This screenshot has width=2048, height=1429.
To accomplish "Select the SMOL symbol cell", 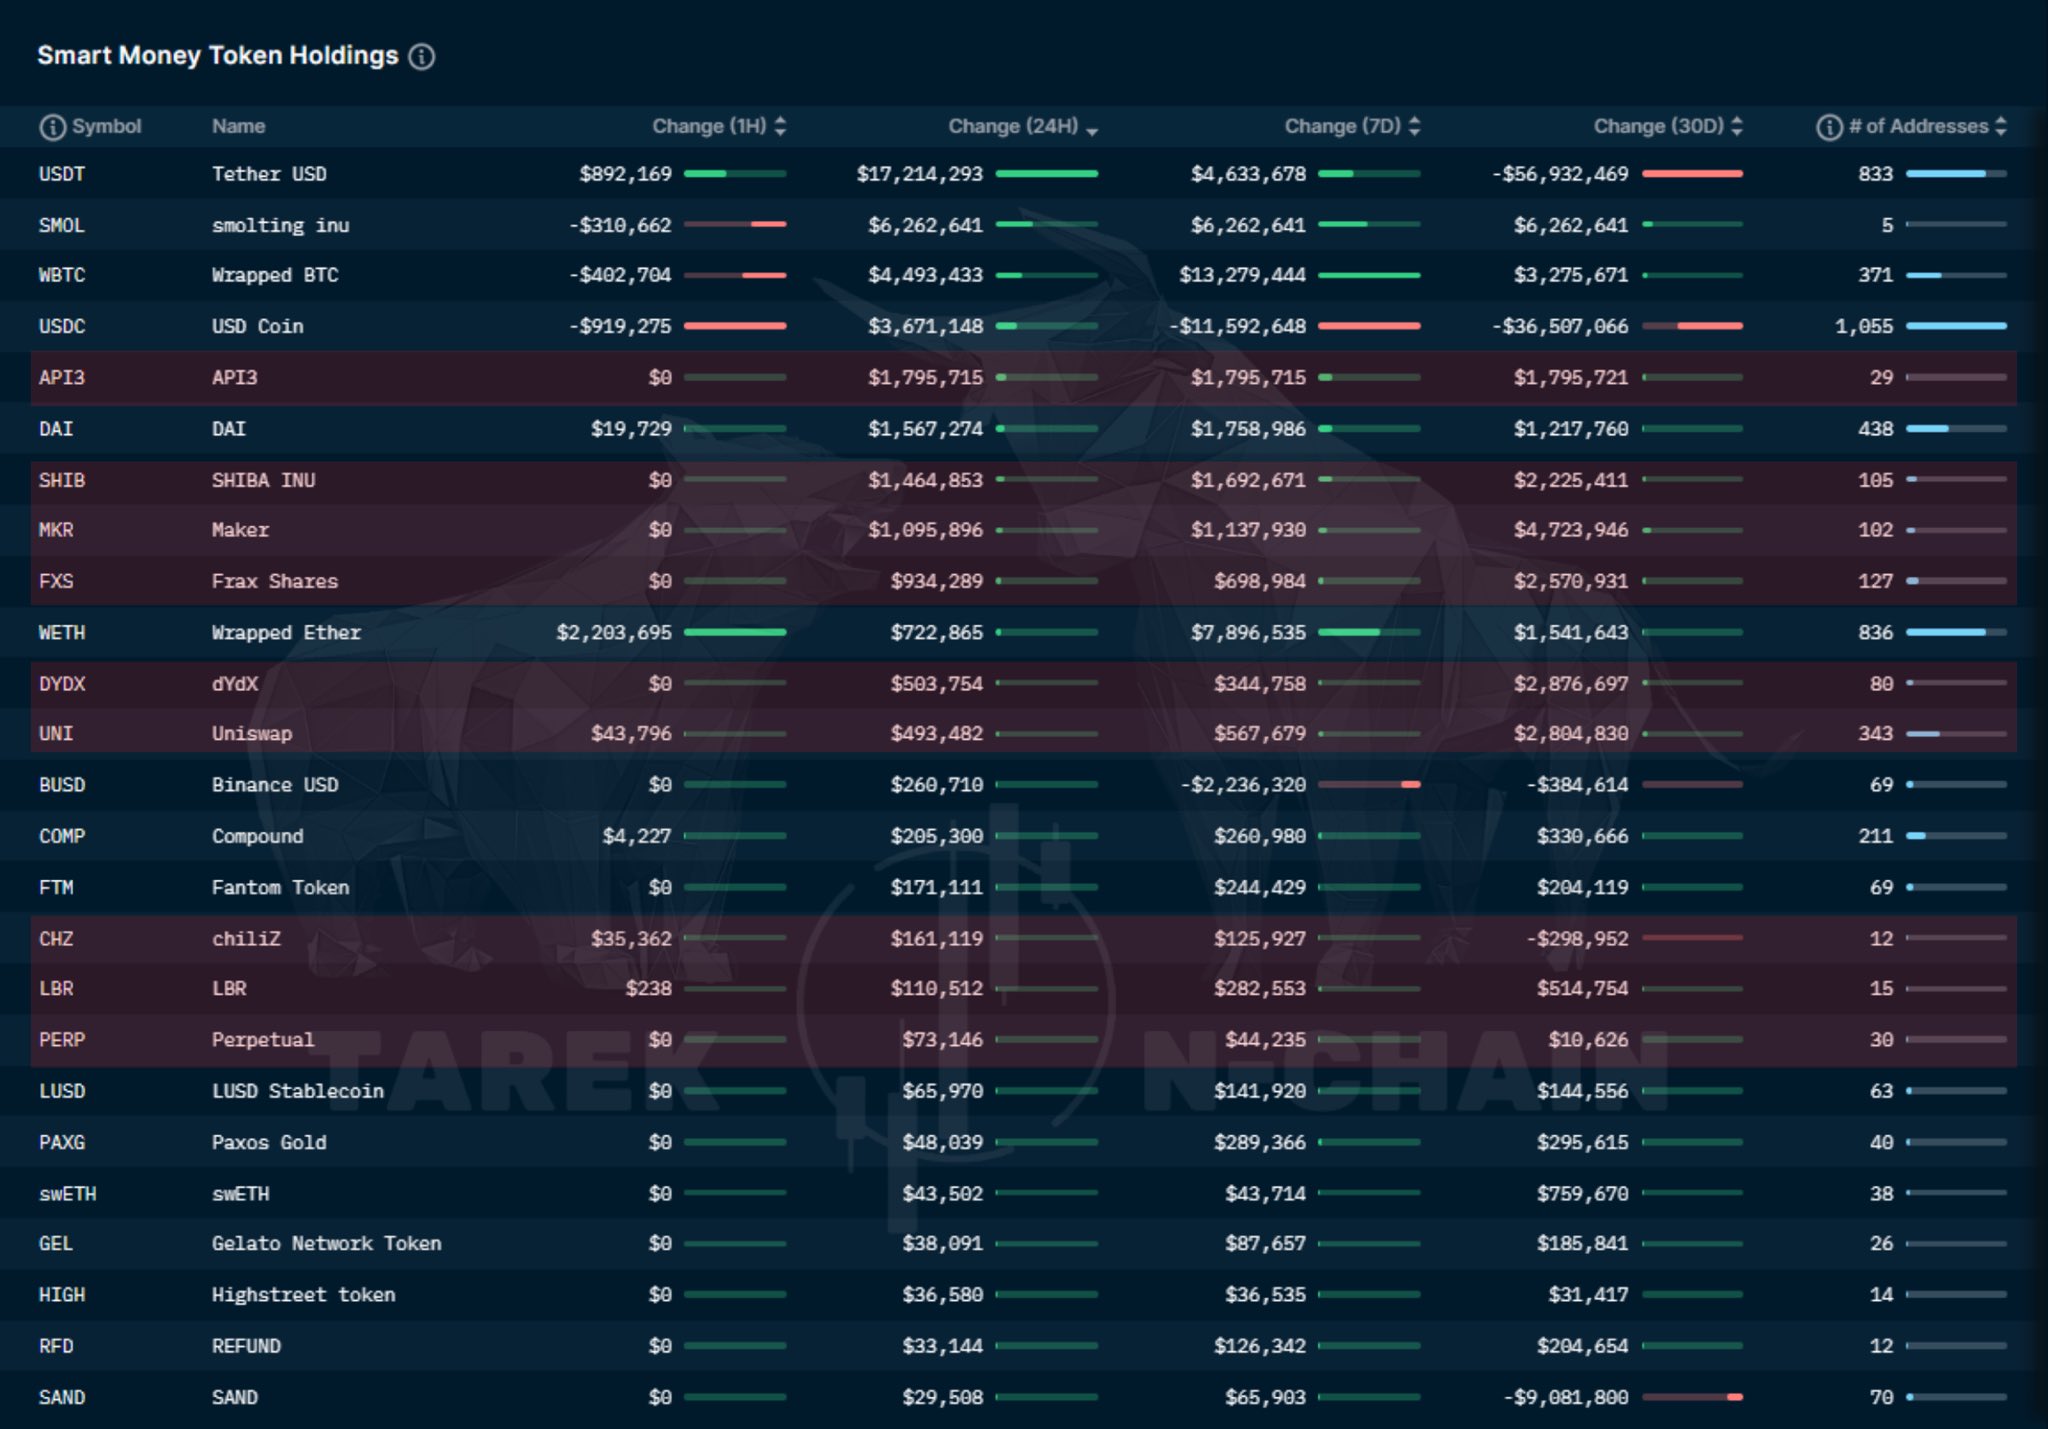I will (x=62, y=225).
